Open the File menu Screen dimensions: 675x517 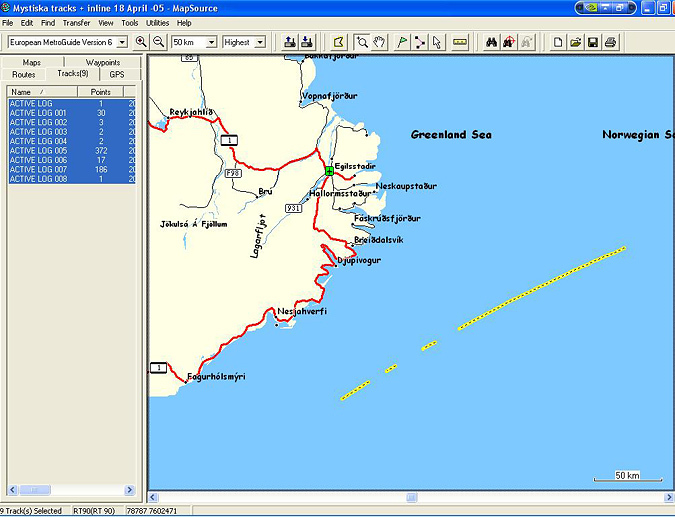point(7,23)
